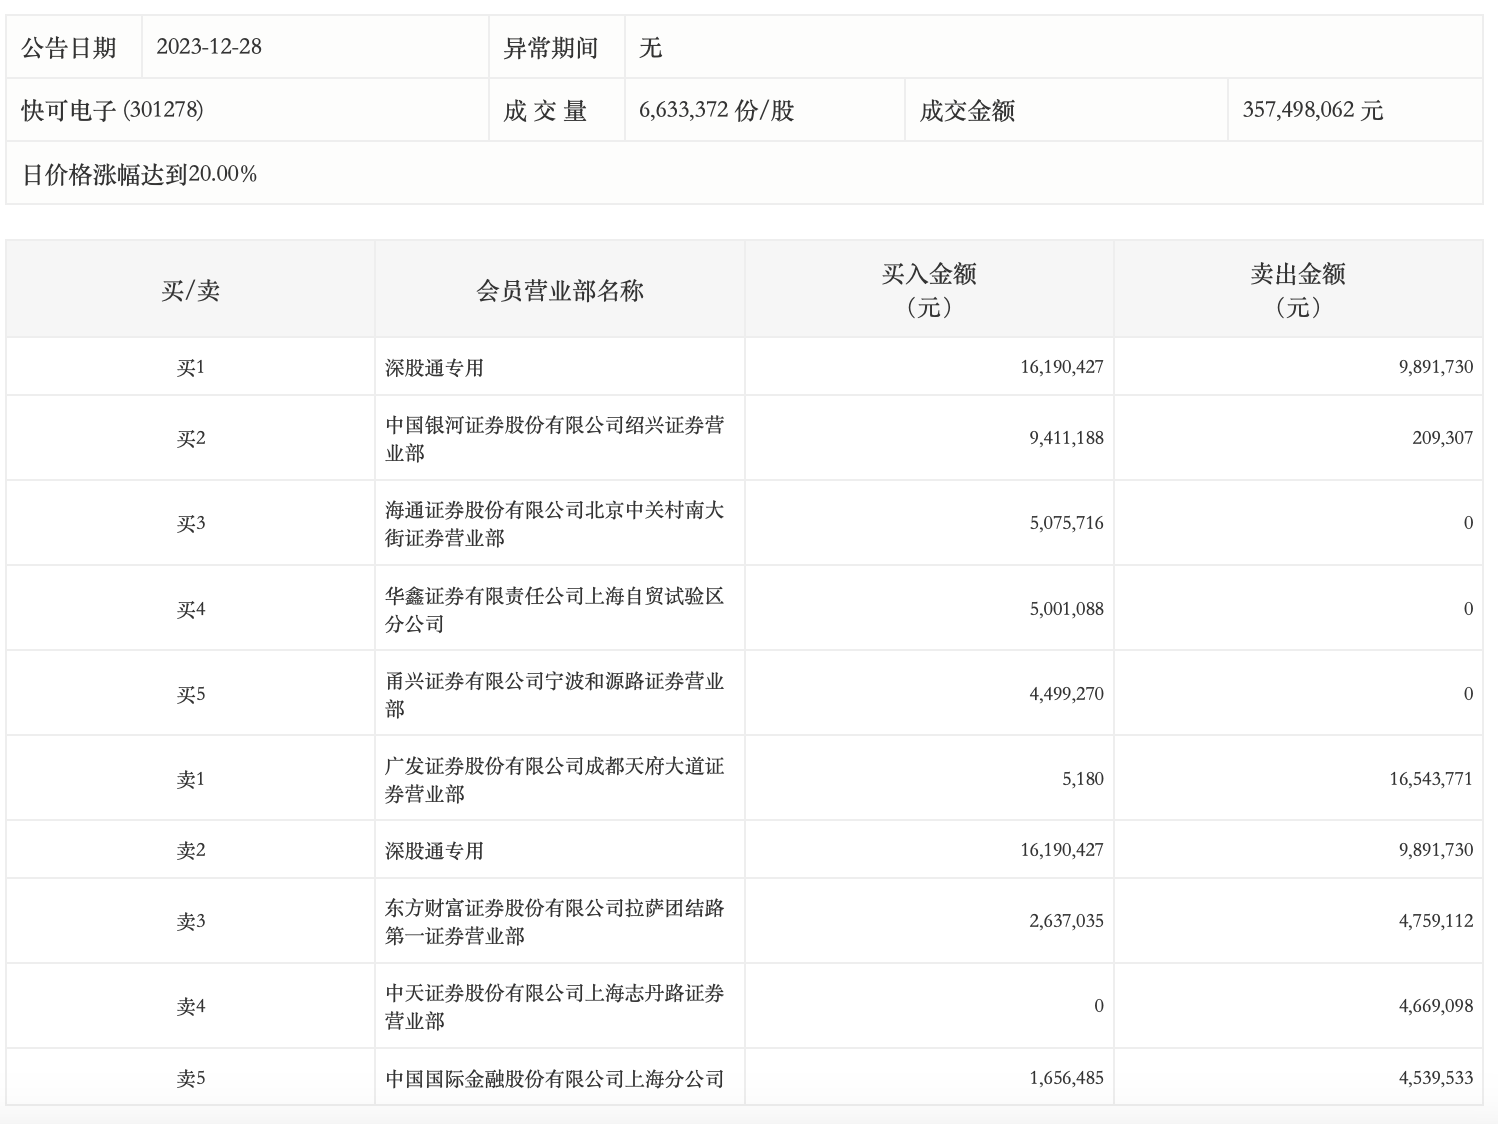The height and width of the screenshot is (1124, 1498).
Task: Click the stock name 快可电子 (301278)
Action: click(112, 110)
